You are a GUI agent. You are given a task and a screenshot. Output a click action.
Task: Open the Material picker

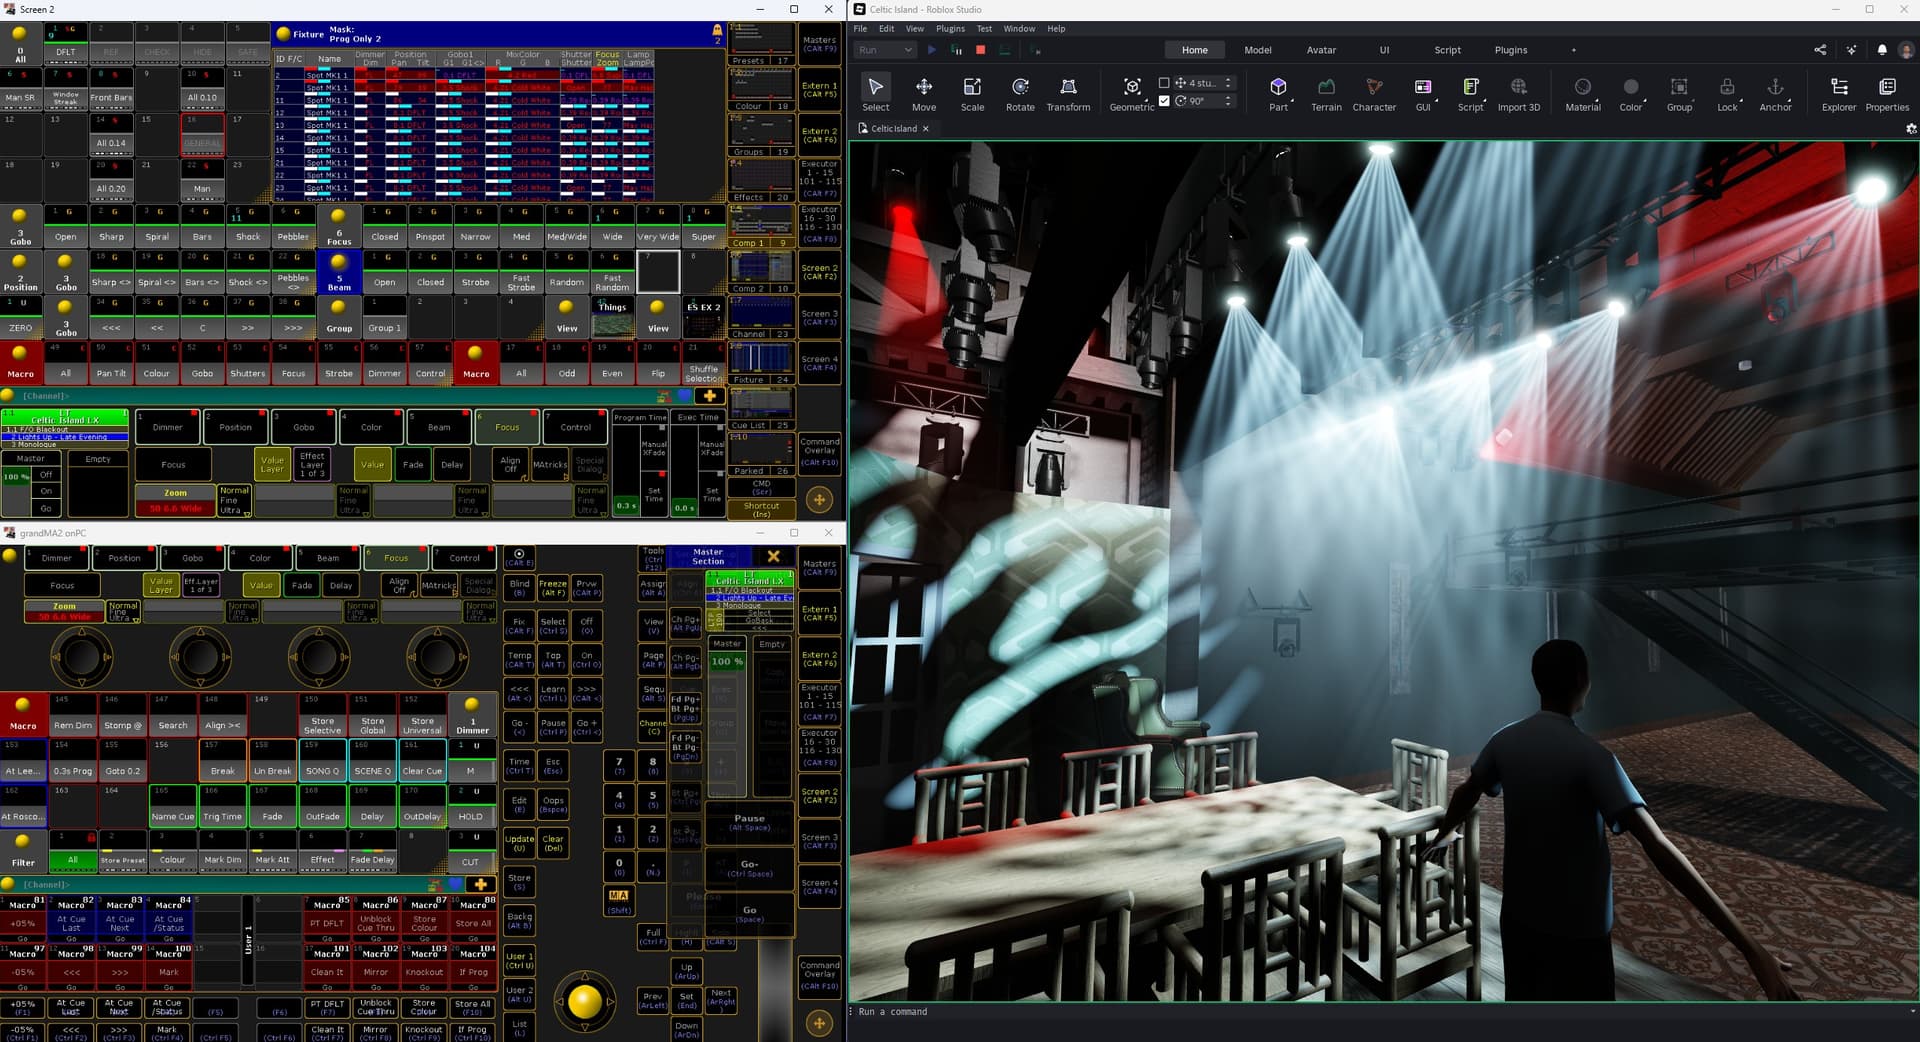coord(1582,93)
